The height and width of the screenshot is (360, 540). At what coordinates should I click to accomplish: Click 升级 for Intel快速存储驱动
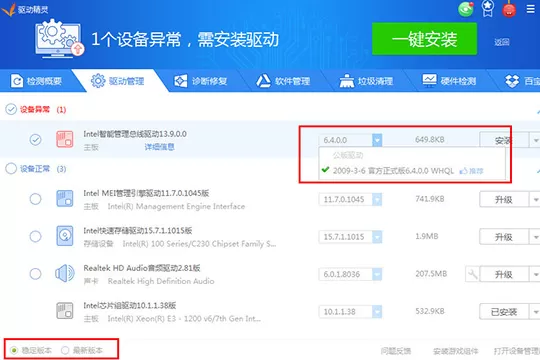point(504,237)
